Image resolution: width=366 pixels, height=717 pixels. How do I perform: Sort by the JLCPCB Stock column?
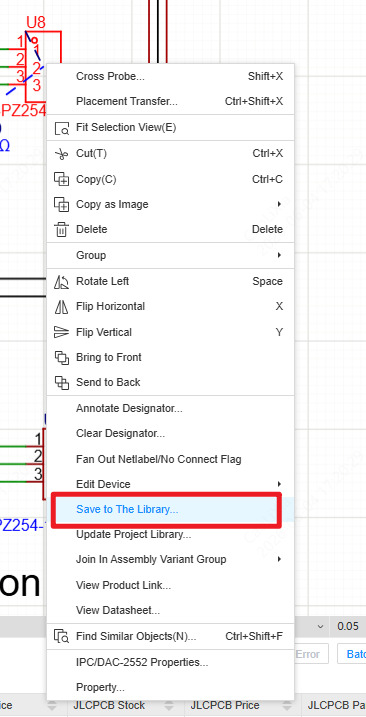169,706
